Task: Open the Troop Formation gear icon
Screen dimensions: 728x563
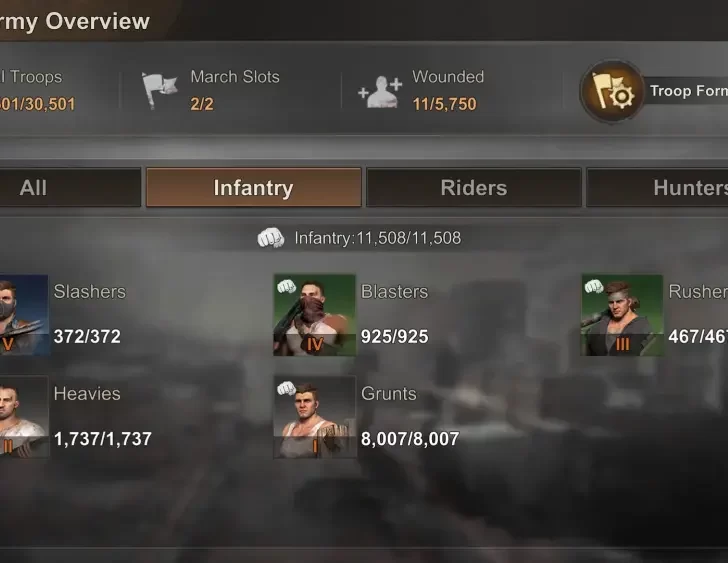Action: click(612, 91)
